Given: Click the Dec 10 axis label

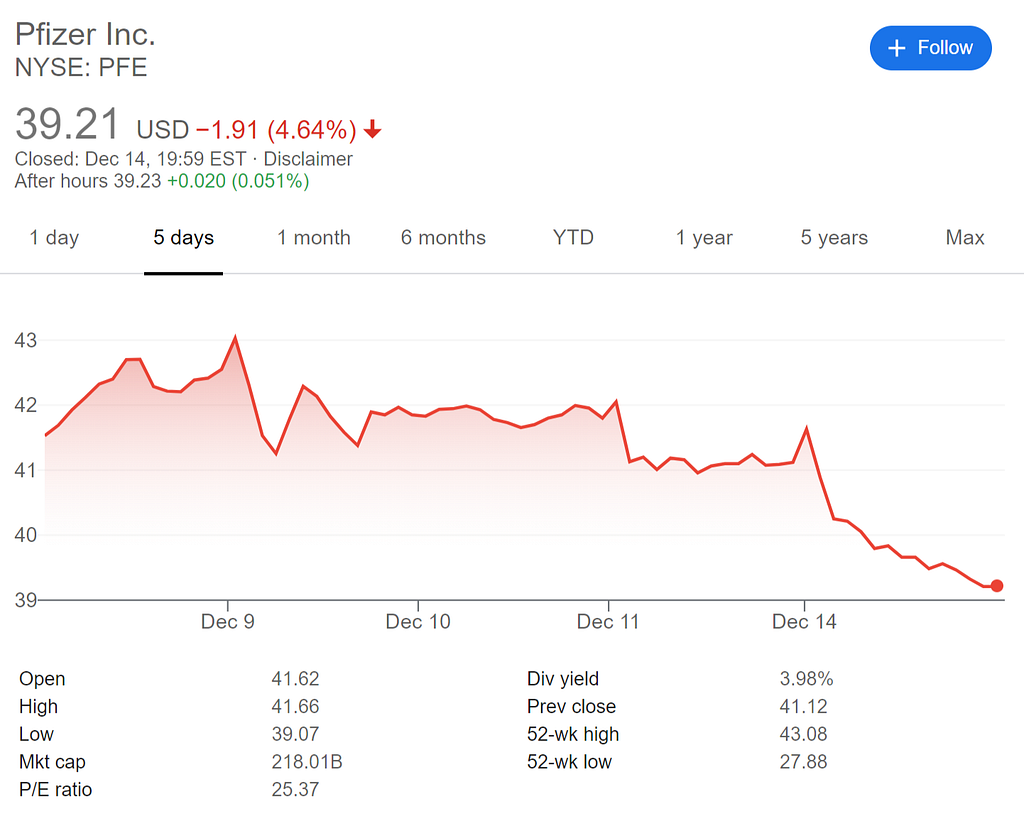Looking at the screenshot, I should (418, 622).
